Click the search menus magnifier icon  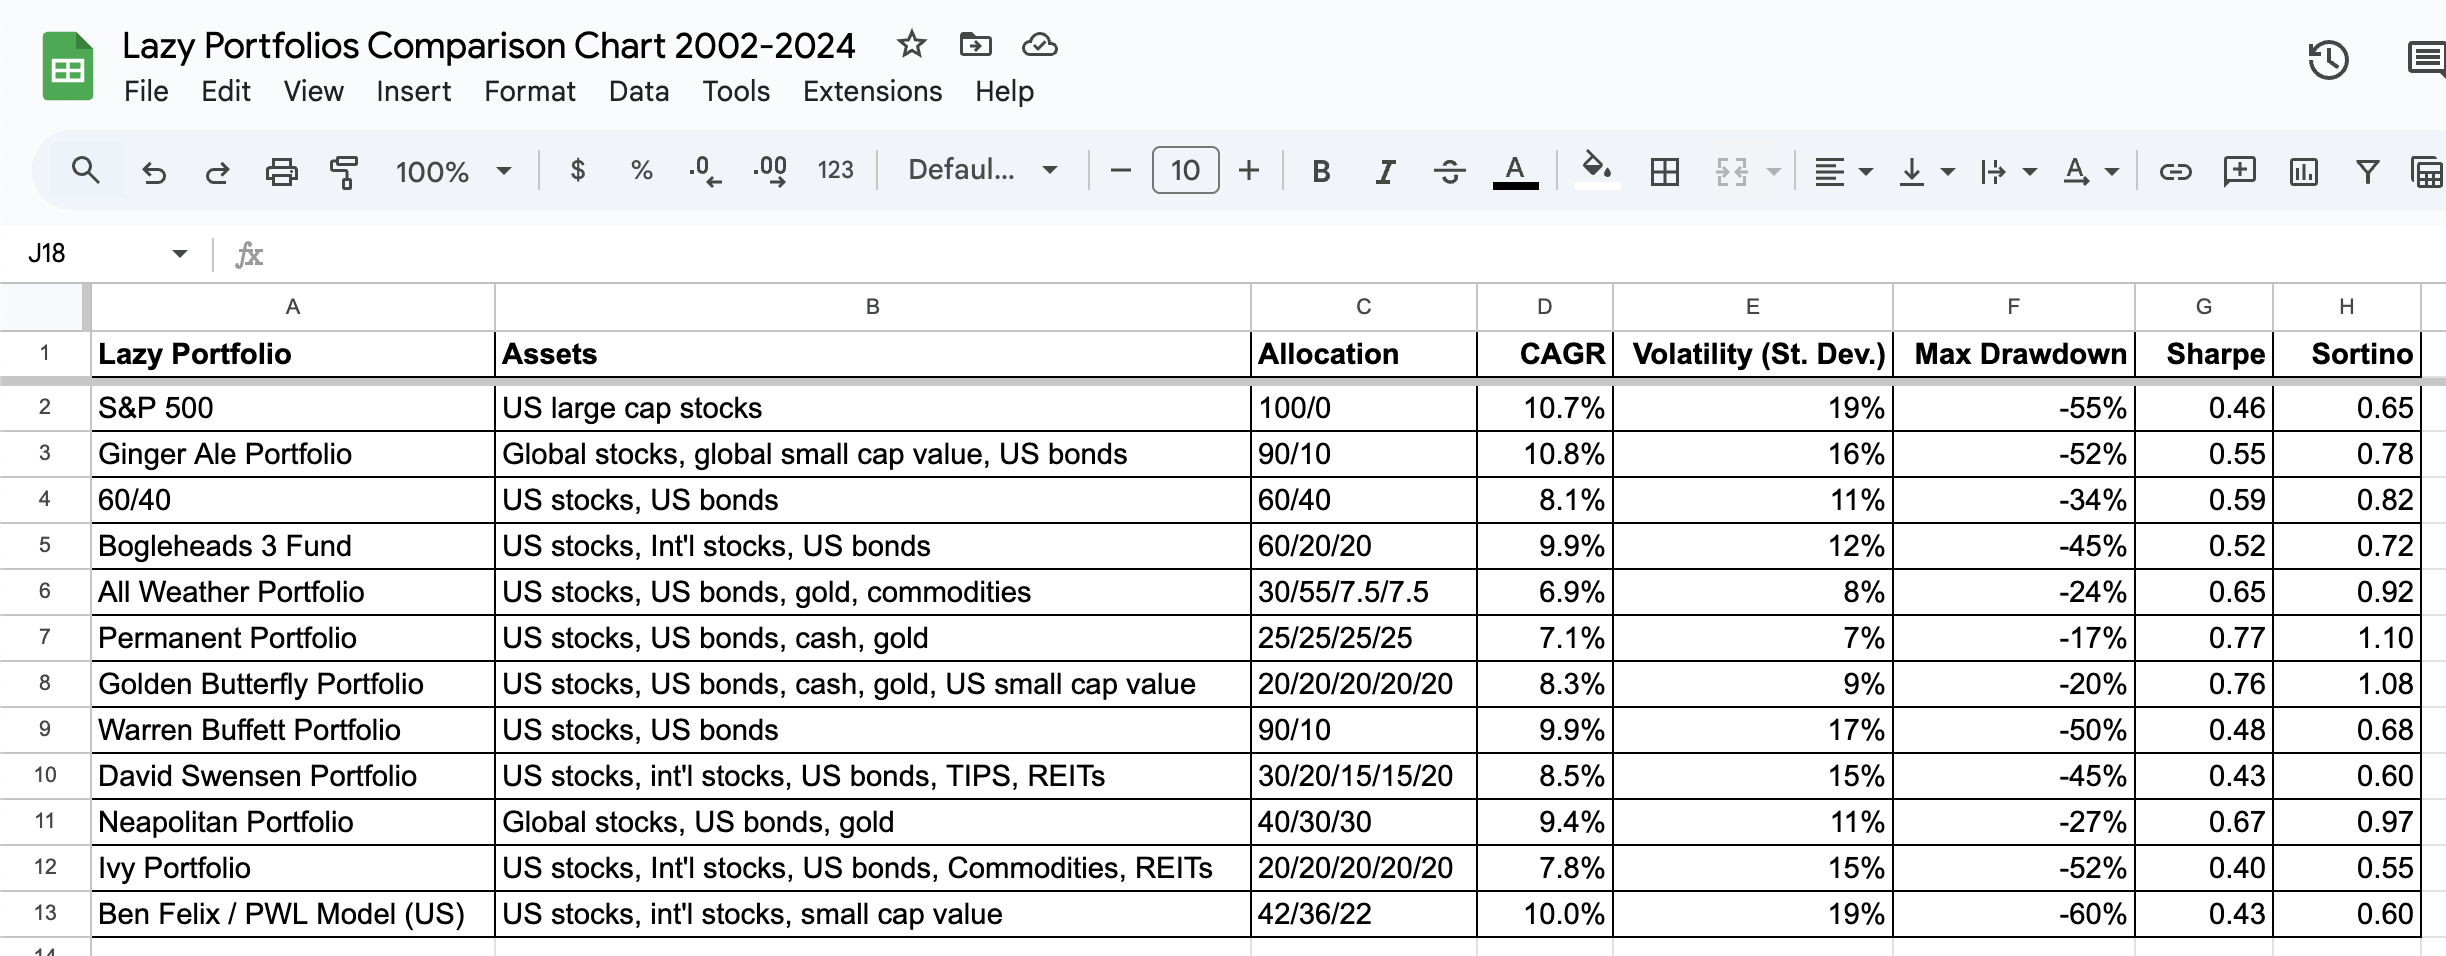tap(86, 171)
